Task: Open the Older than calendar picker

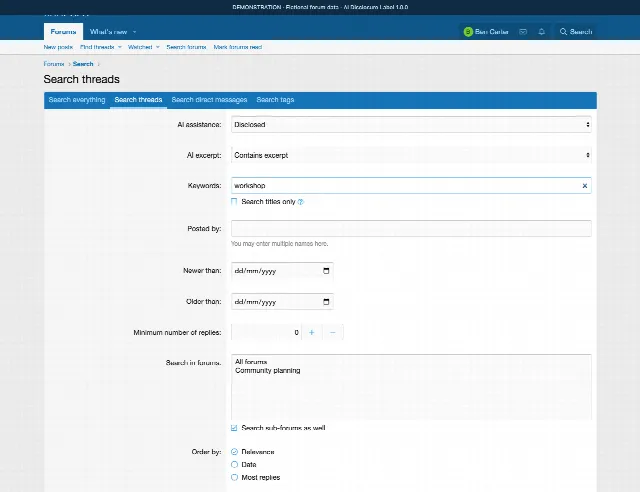Action: pos(326,302)
